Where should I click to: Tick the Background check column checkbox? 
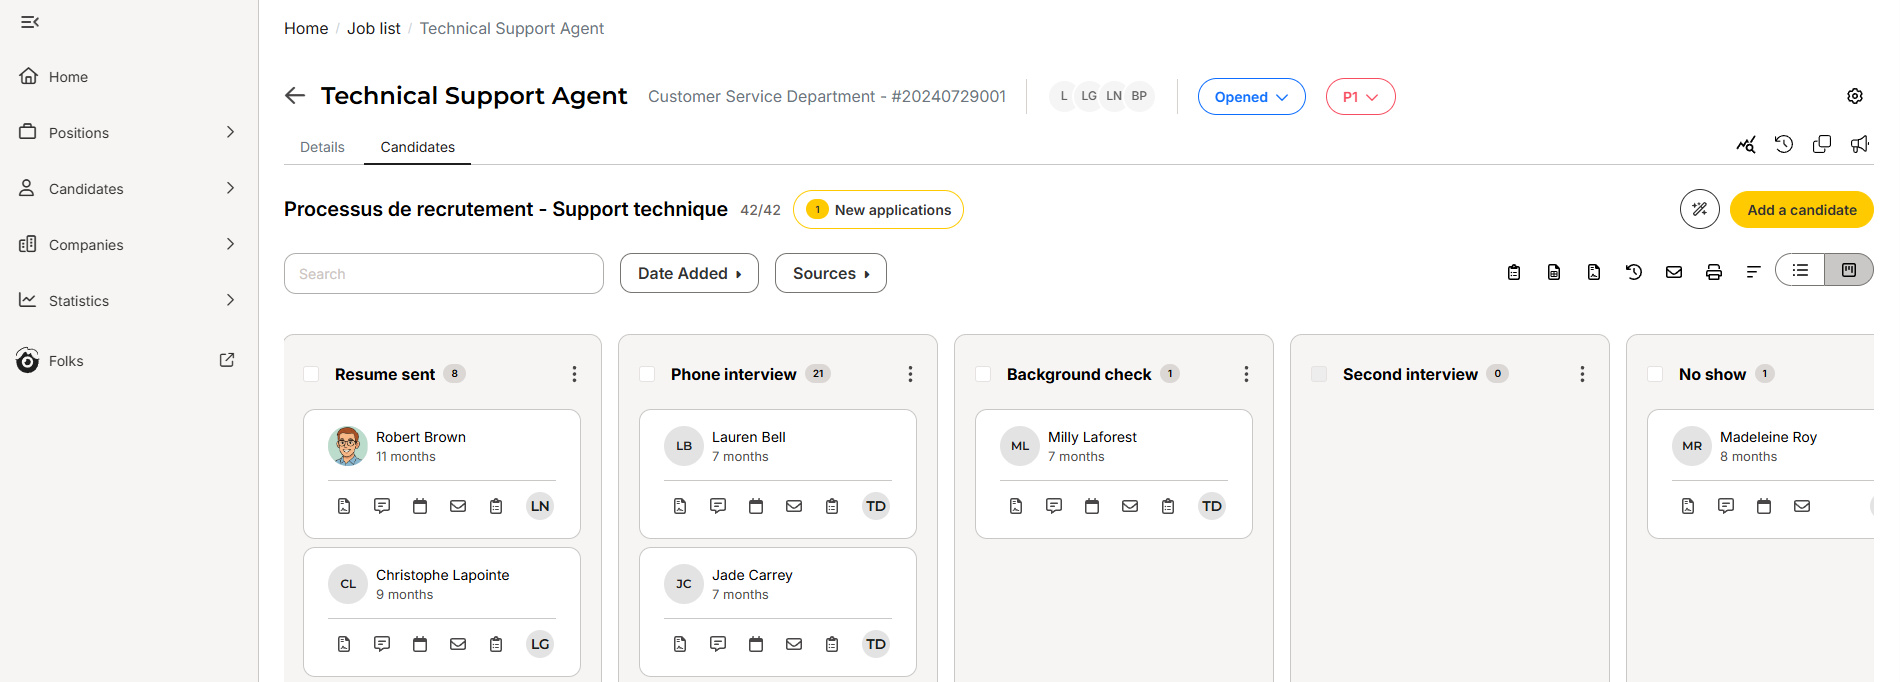(x=983, y=374)
